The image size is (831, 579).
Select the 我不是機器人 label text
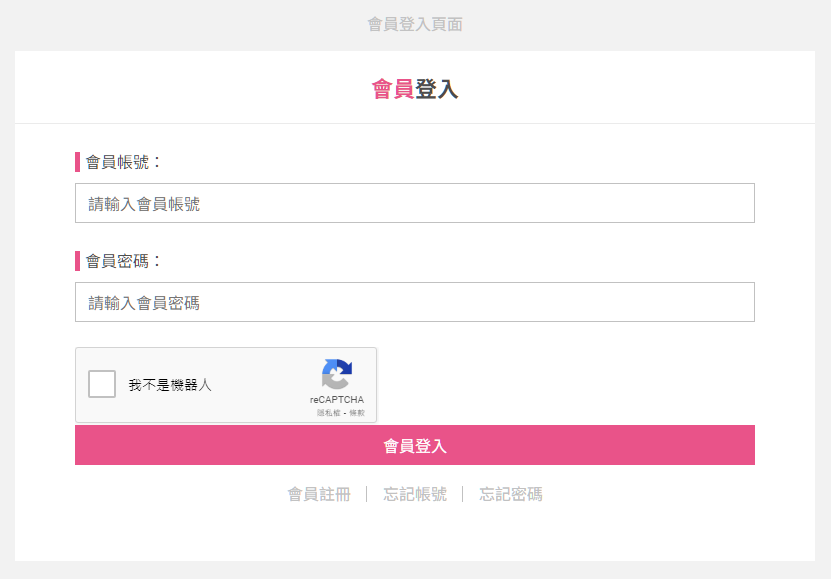(170, 385)
